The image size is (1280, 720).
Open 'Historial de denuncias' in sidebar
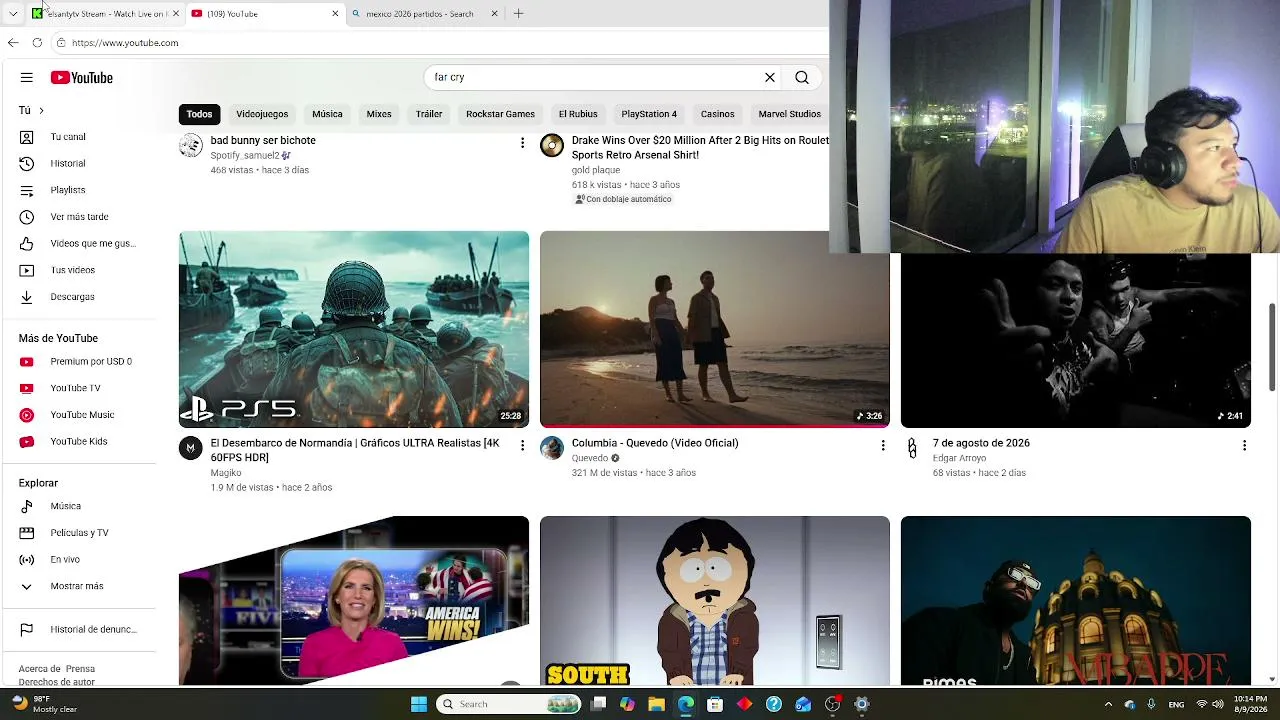80,630
